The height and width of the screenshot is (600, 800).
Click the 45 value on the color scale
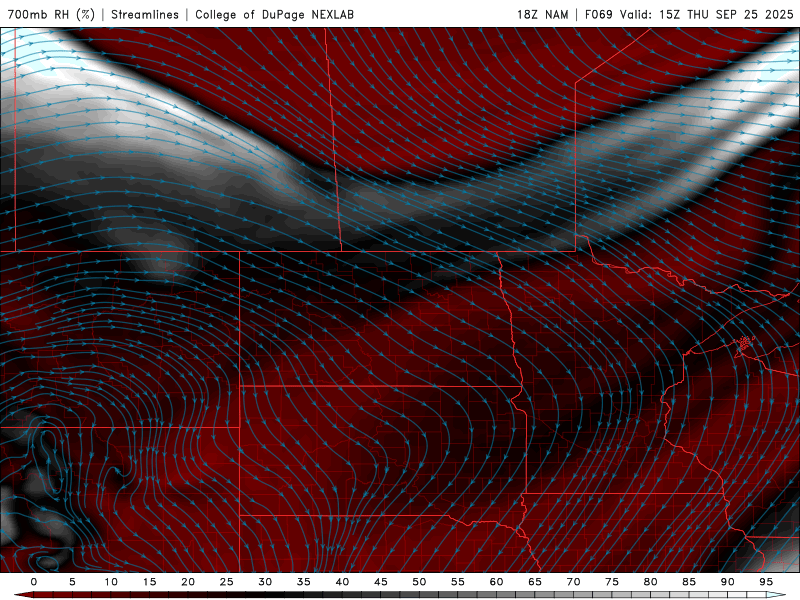pyautogui.click(x=381, y=582)
